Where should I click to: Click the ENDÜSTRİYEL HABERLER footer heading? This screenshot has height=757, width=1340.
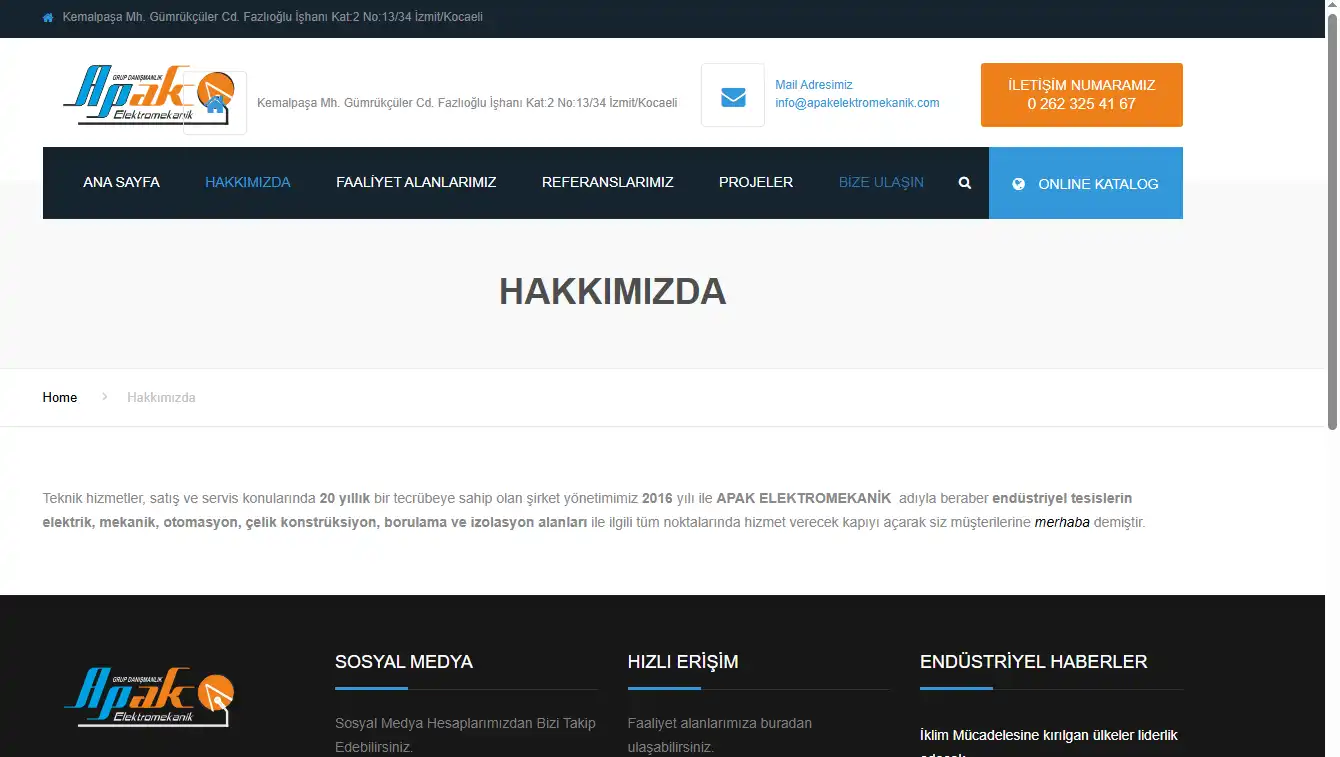[1033, 662]
